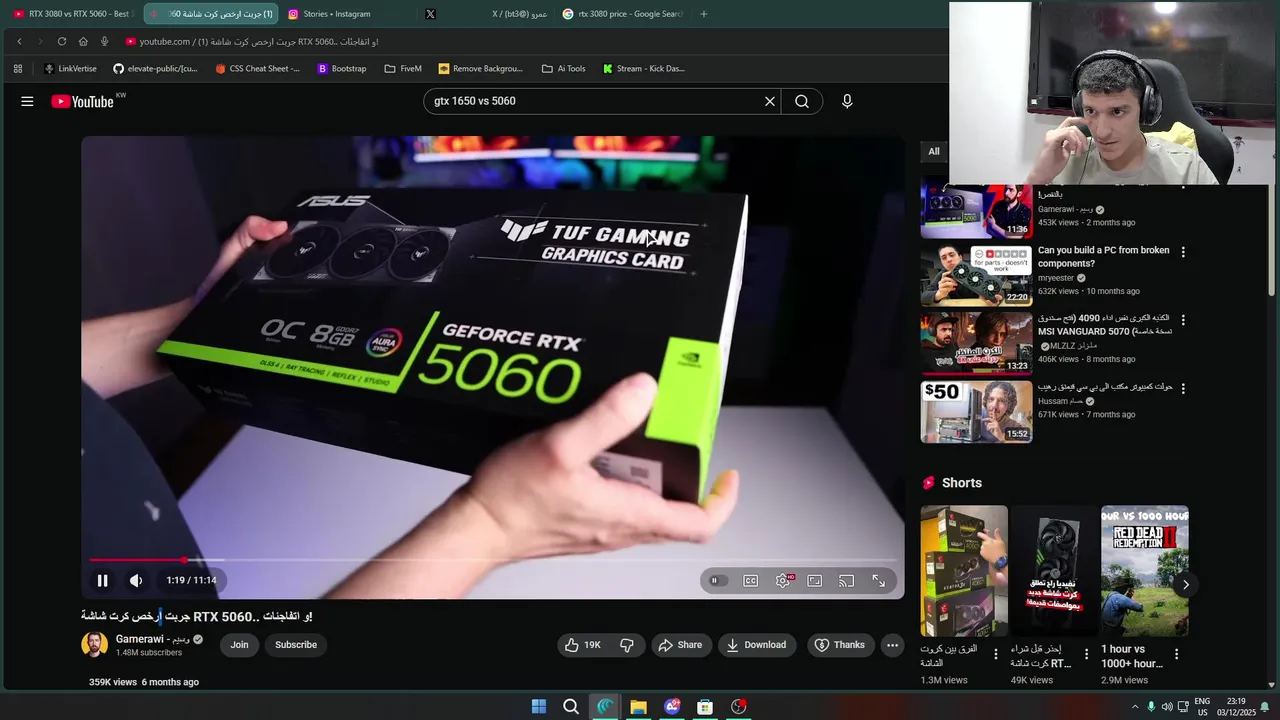
Task: Open the CSS Cheat Sheet bookmark
Action: [258, 69]
